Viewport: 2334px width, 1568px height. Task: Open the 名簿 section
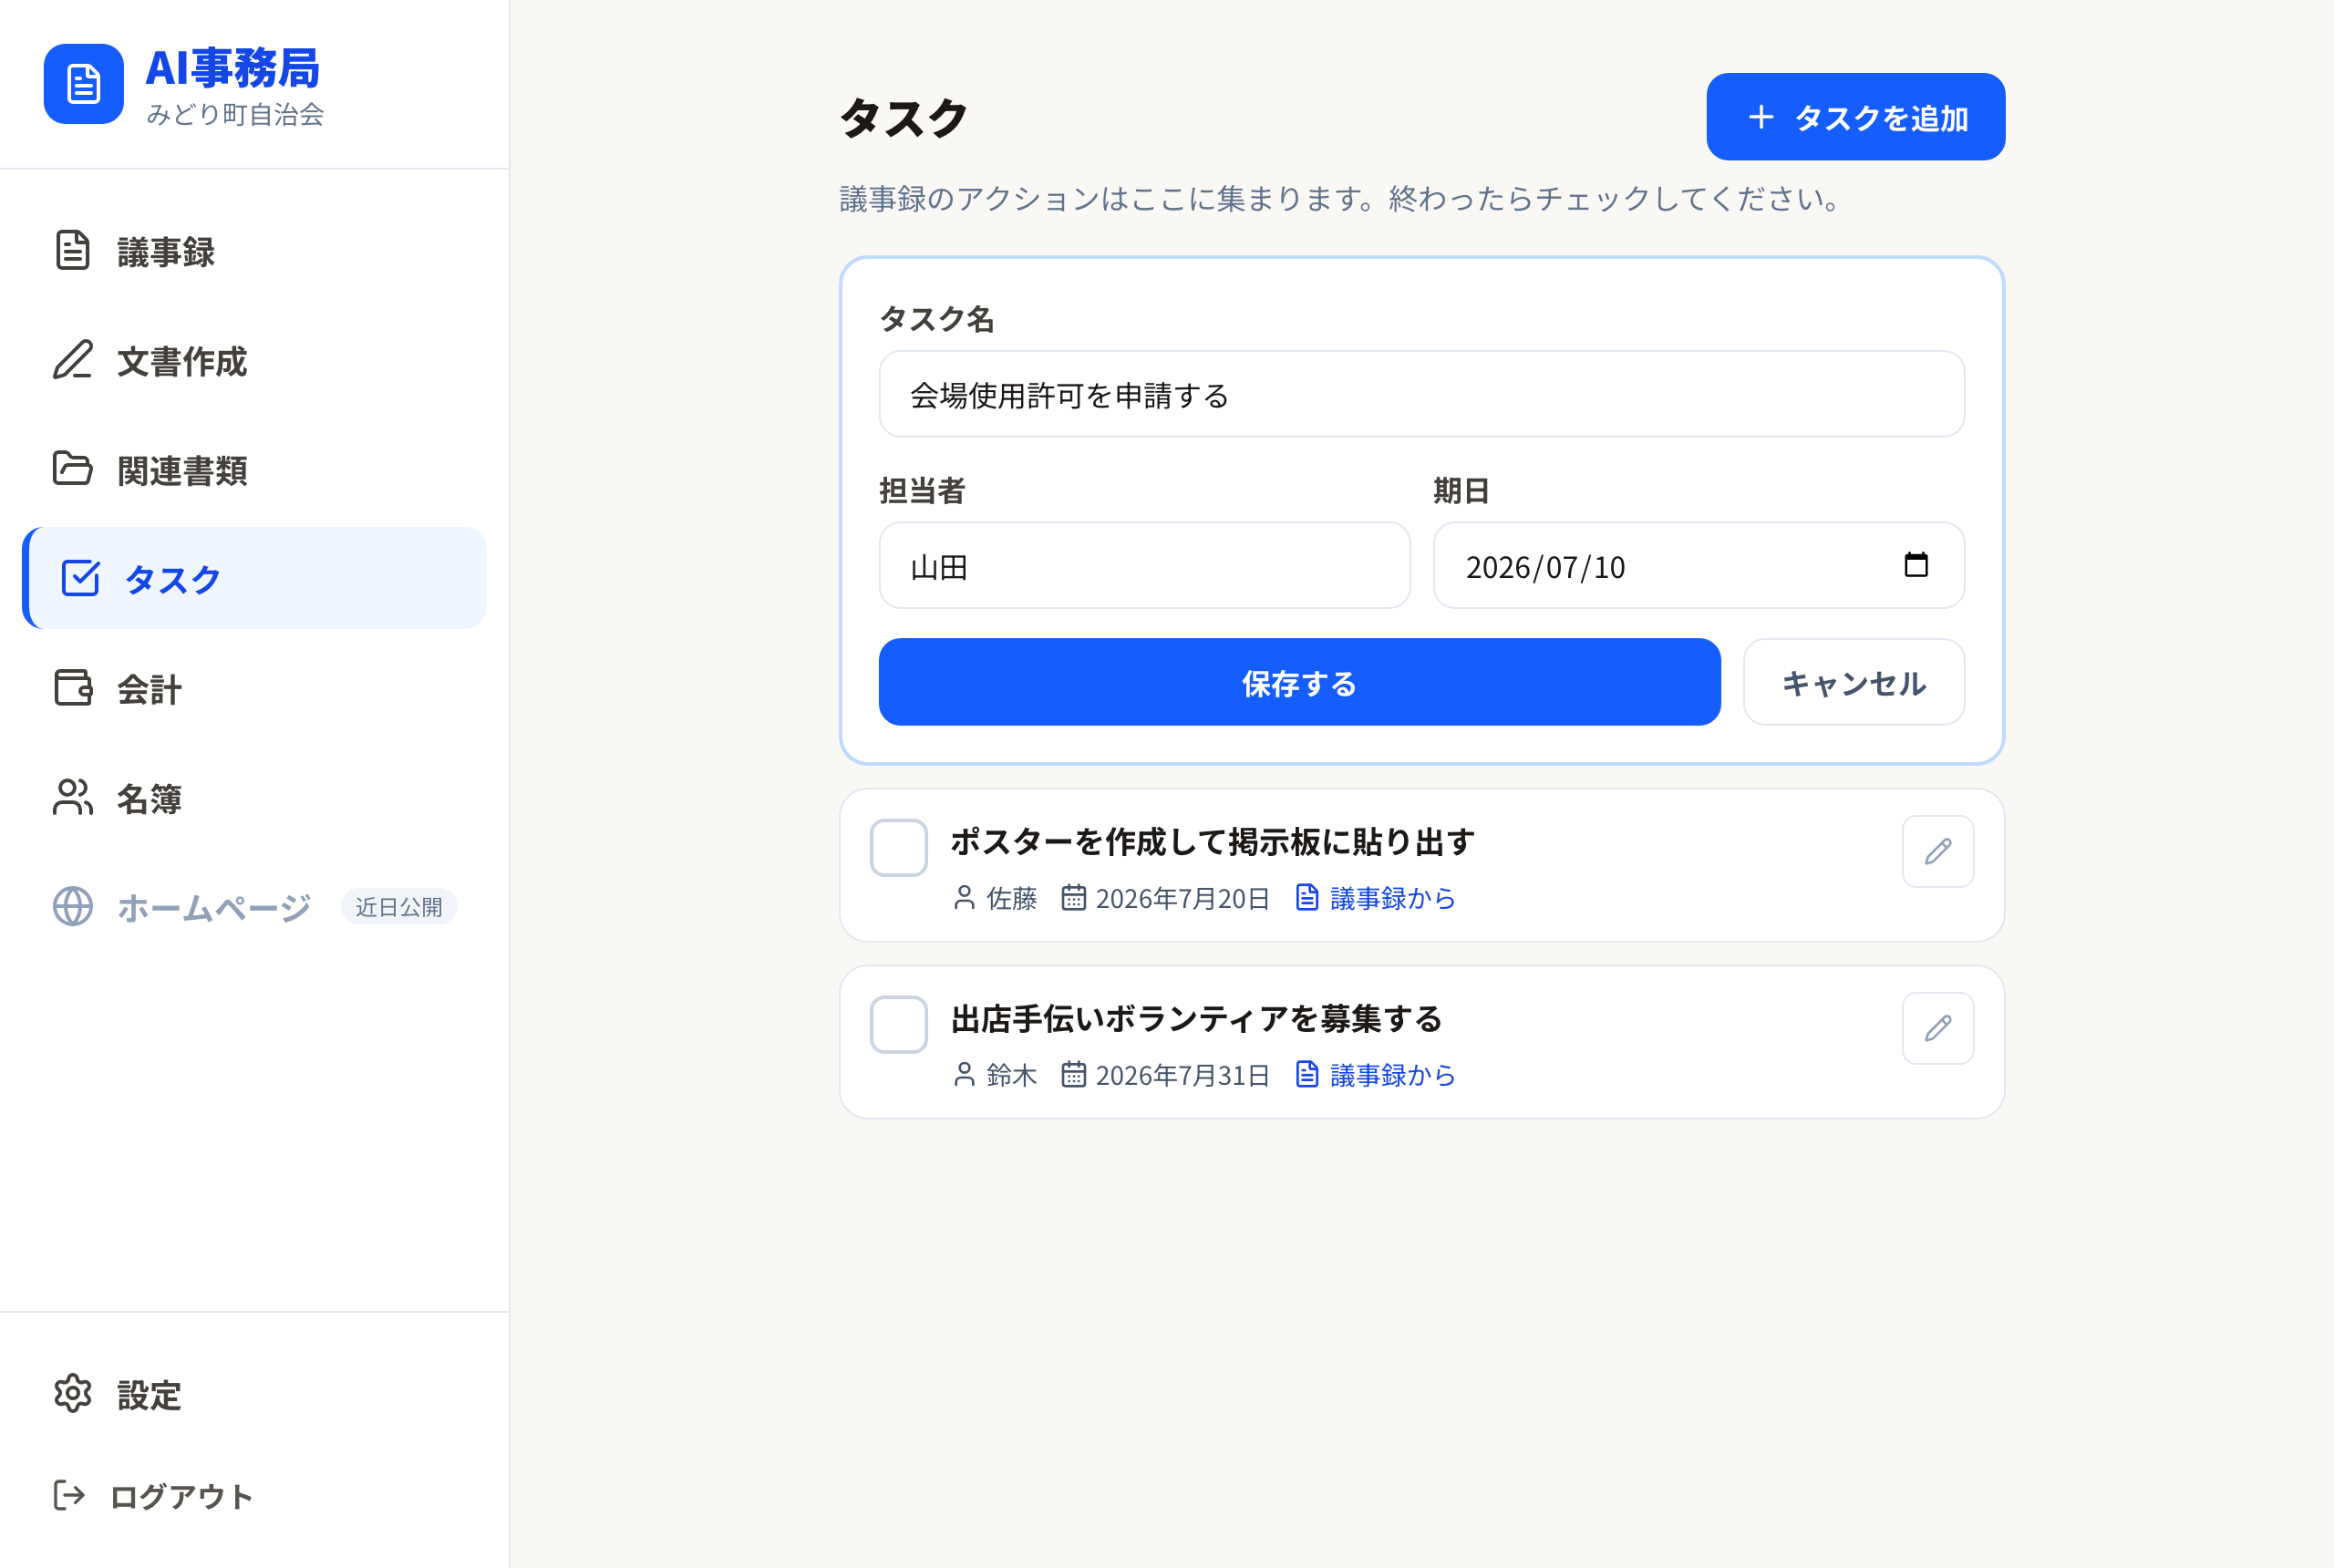pyautogui.click(x=254, y=797)
